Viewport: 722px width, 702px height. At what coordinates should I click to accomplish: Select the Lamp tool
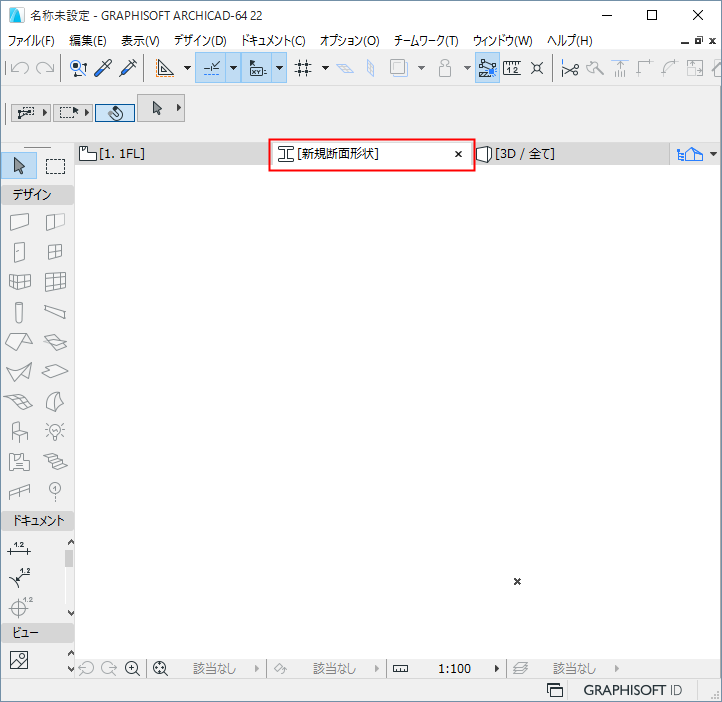pos(55,431)
